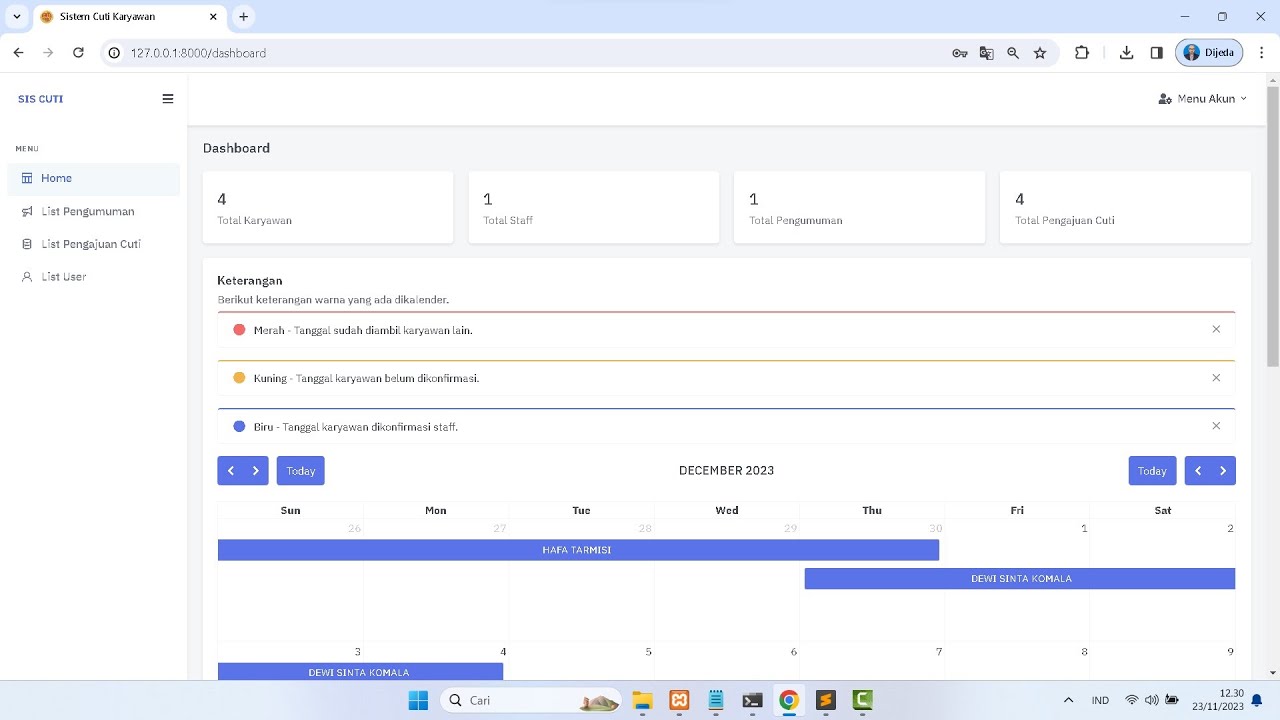The height and width of the screenshot is (720, 1280).
Task: Click the right-side Today button
Action: (1152, 471)
